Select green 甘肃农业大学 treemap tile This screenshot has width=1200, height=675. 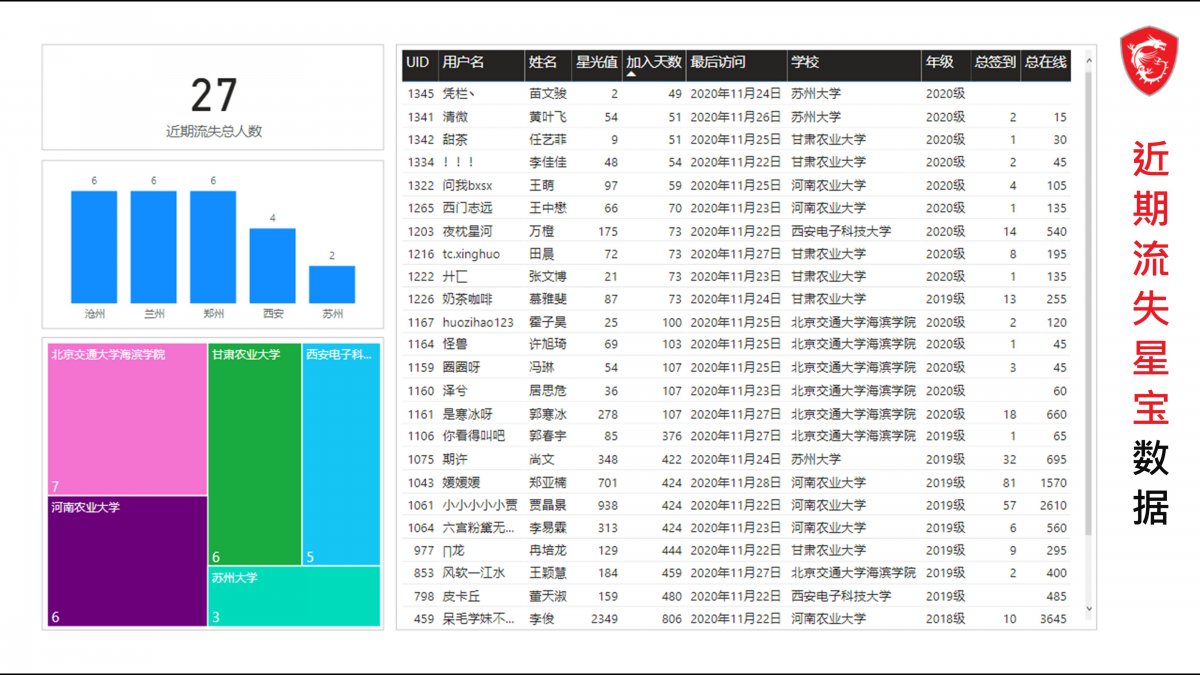pyautogui.click(x=255, y=454)
